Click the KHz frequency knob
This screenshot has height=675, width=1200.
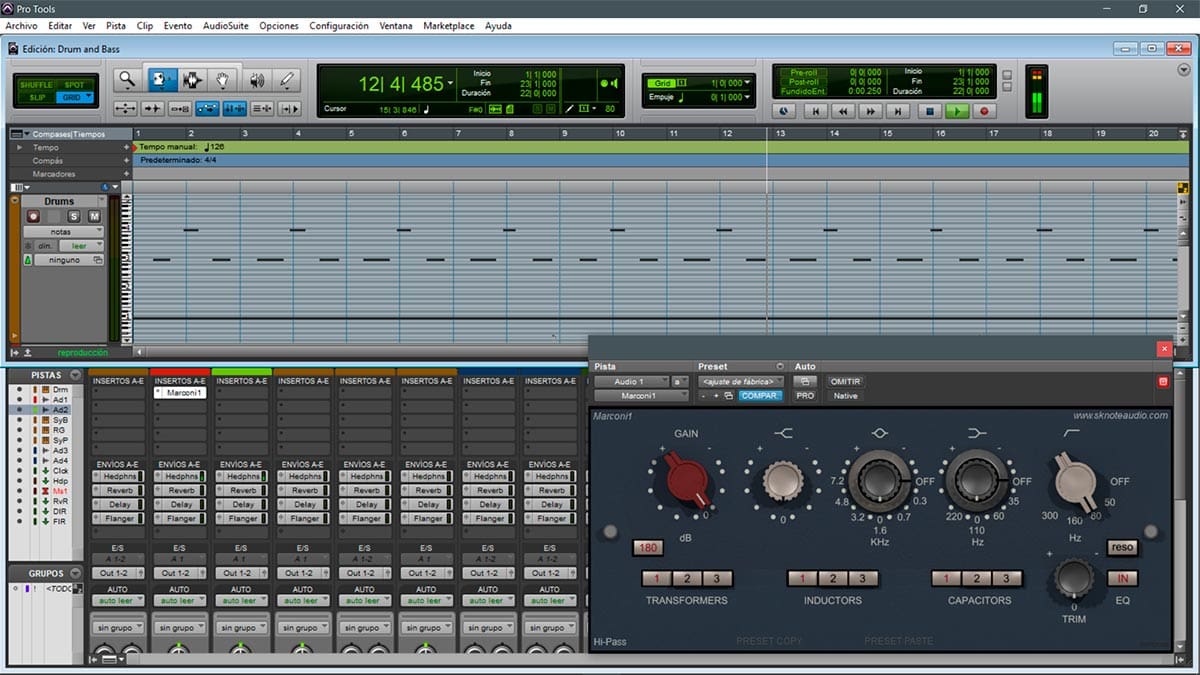point(879,483)
